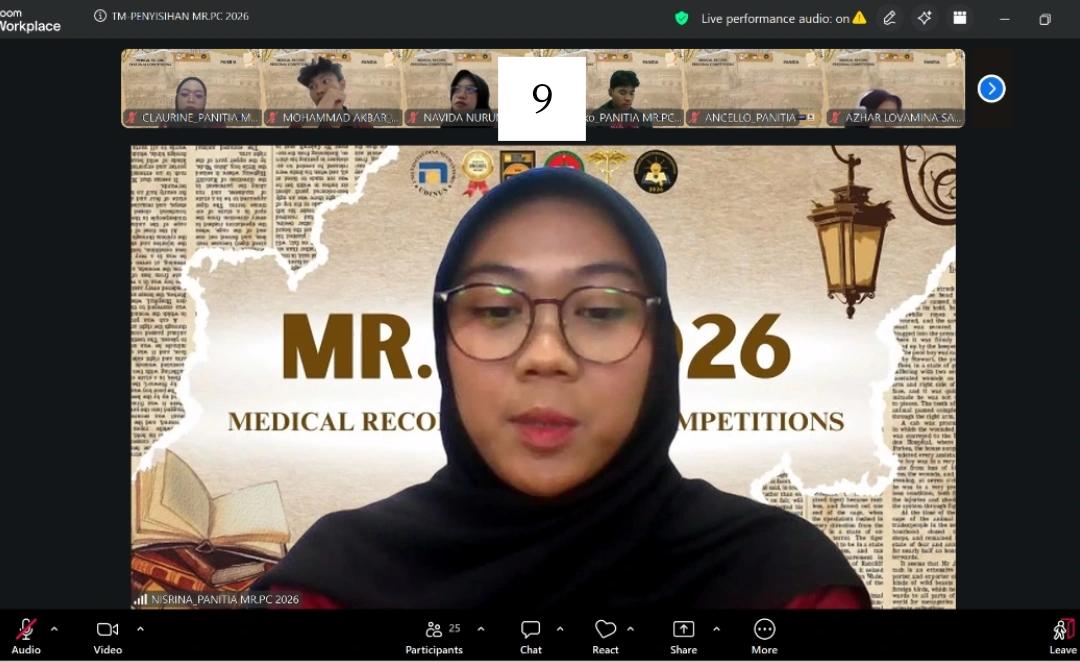1080x662 pixels.
Task: Select ANCELLO_PANITIA video thumbnail
Action: point(754,88)
